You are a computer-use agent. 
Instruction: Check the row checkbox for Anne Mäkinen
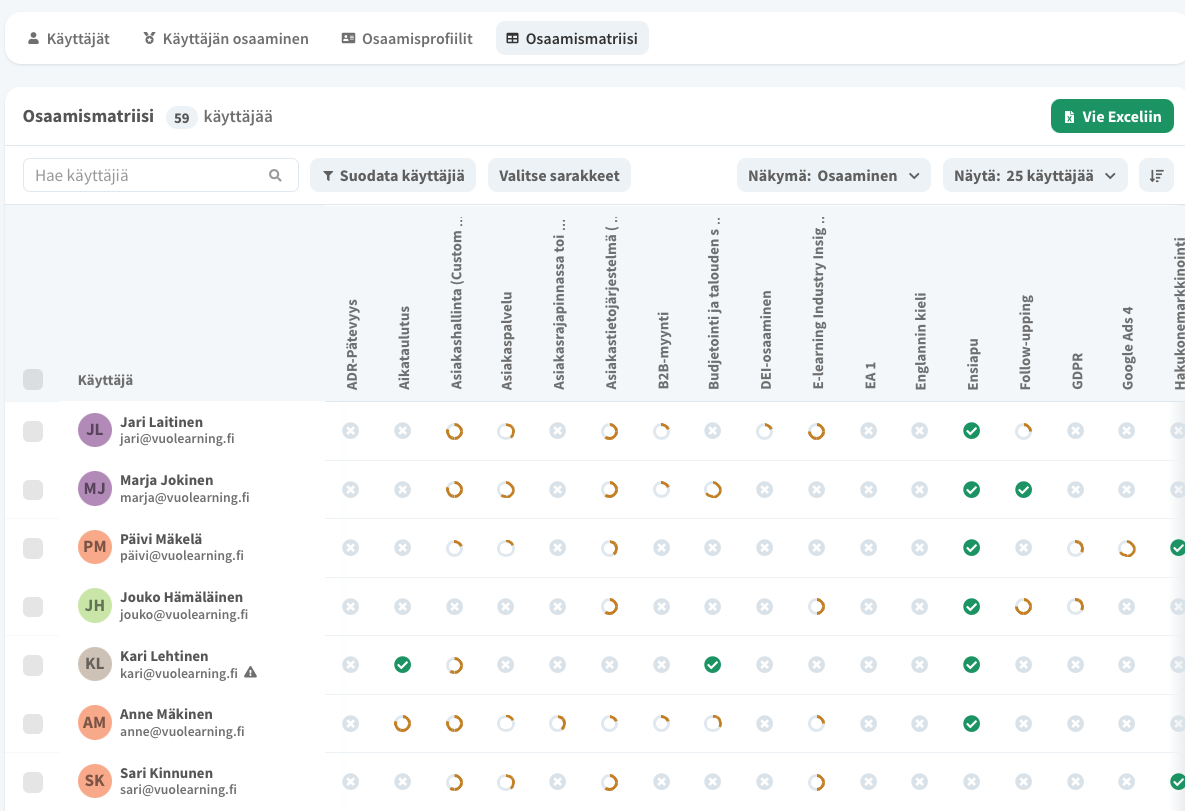33,723
